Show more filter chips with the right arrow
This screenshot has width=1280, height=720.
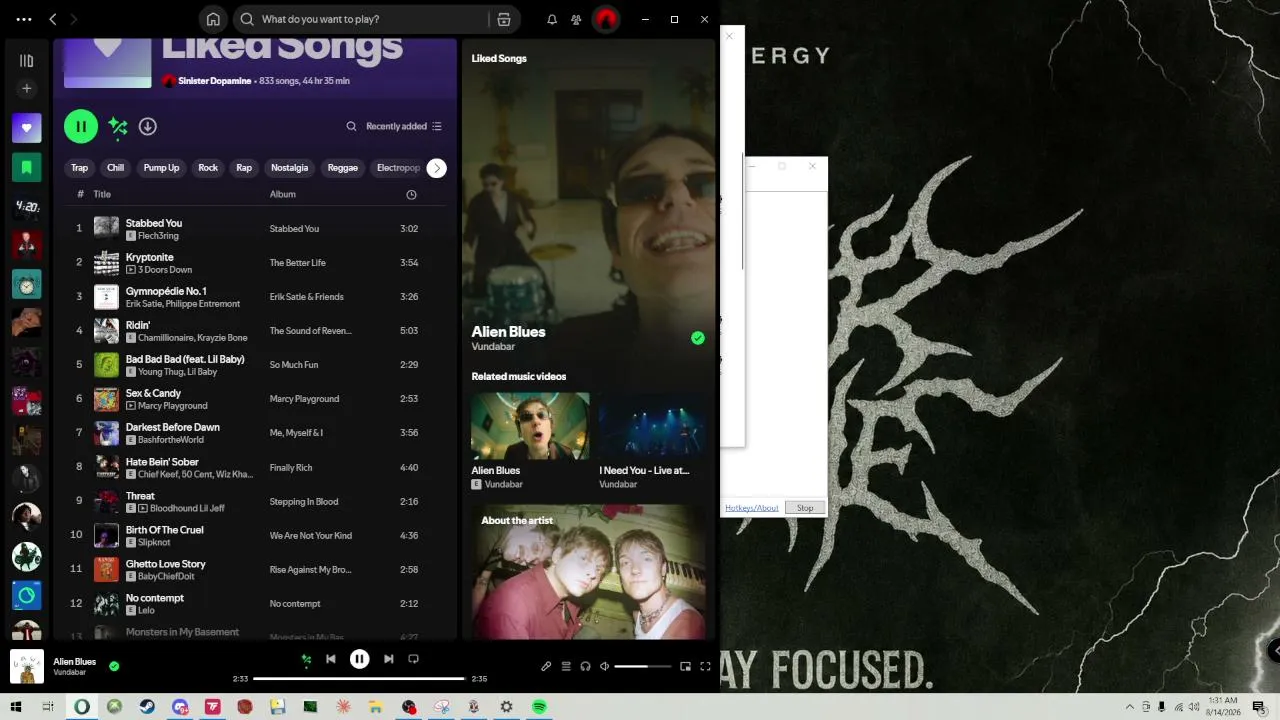pos(437,168)
